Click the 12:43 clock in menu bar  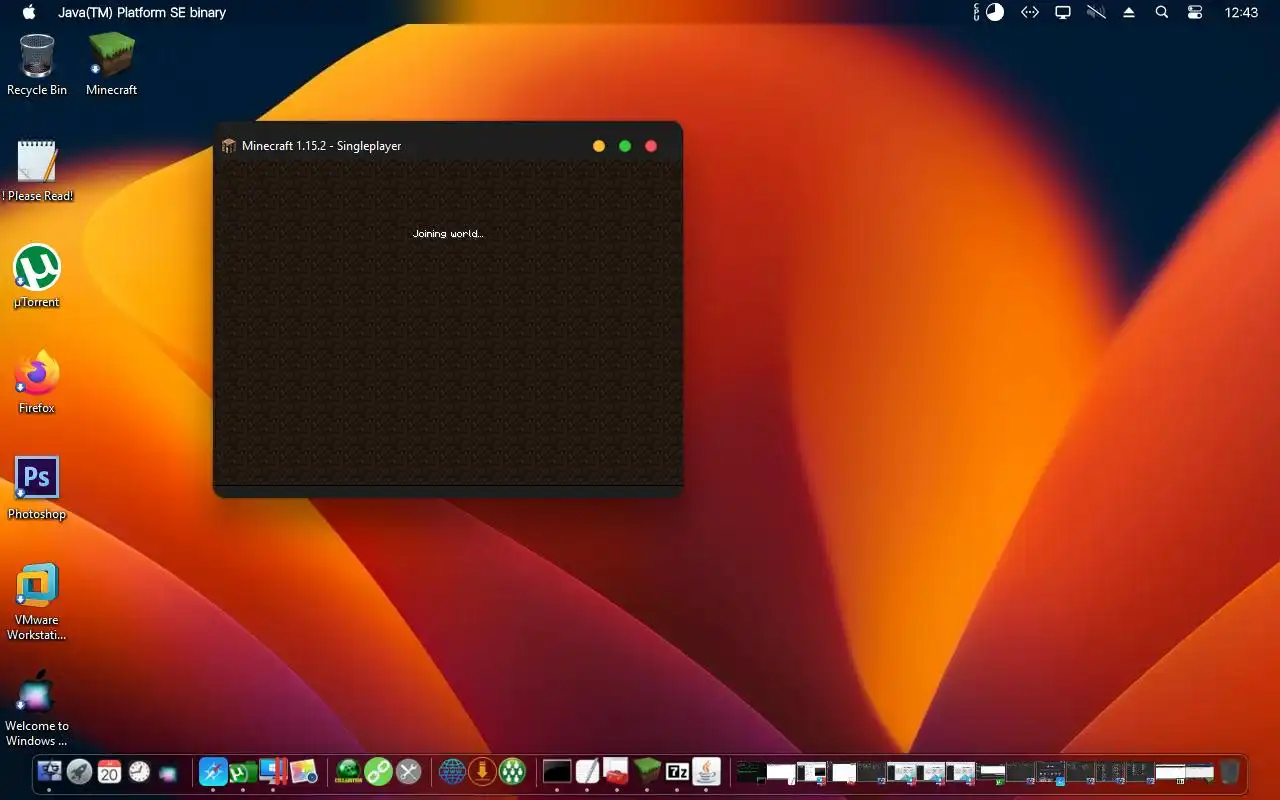point(1242,12)
